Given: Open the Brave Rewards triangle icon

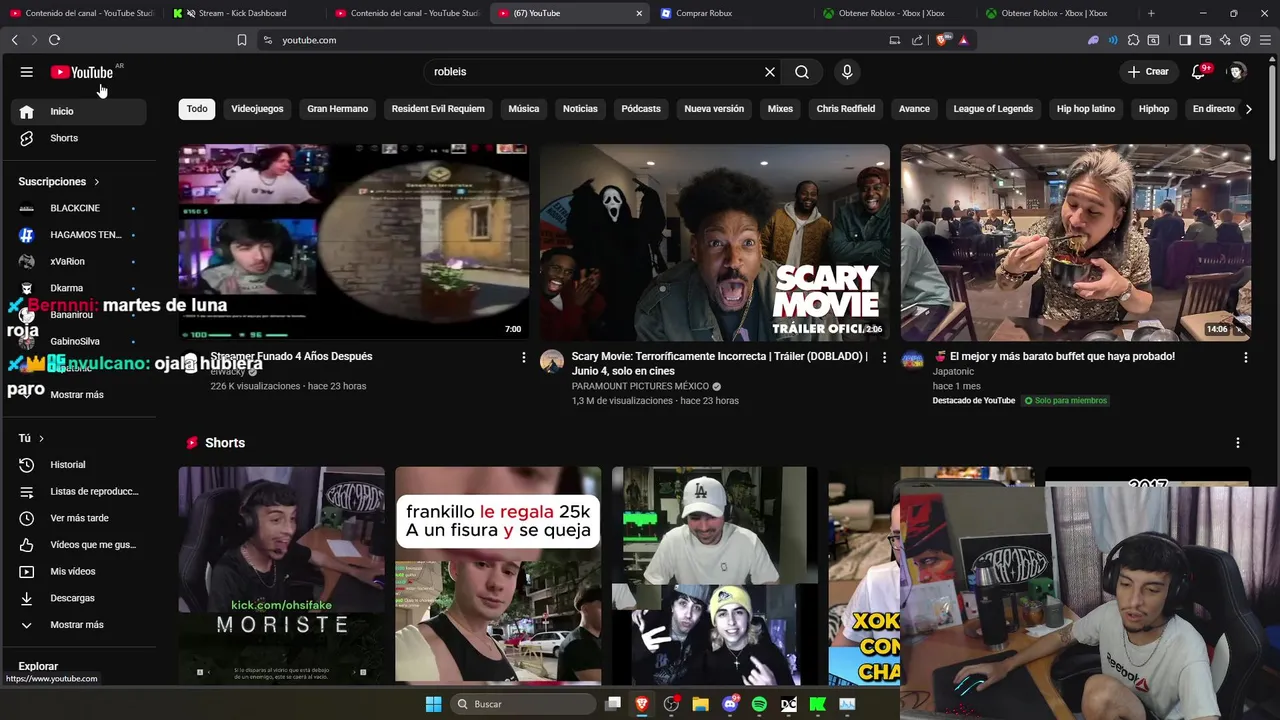Looking at the screenshot, I should (x=963, y=40).
